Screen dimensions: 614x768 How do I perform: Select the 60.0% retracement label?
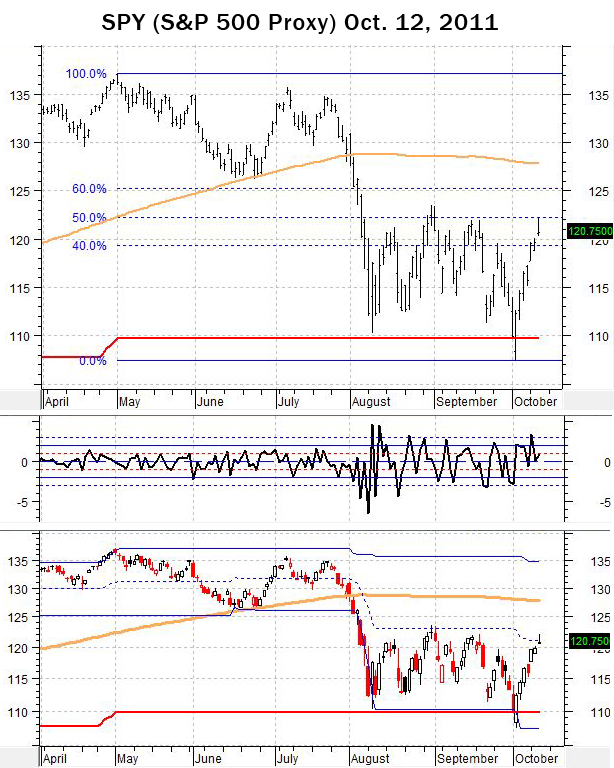pos(89,189)
